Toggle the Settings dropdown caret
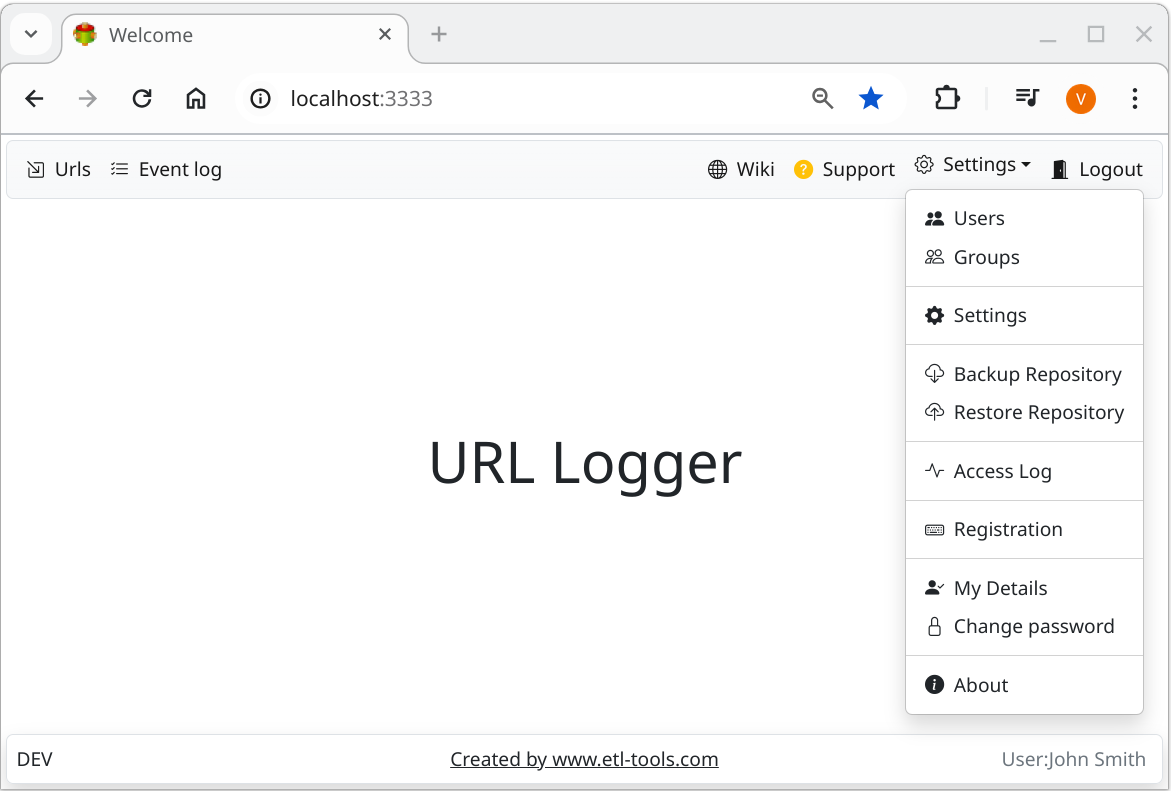This screenshot has height=791, width=1171. click(1025, 164)
